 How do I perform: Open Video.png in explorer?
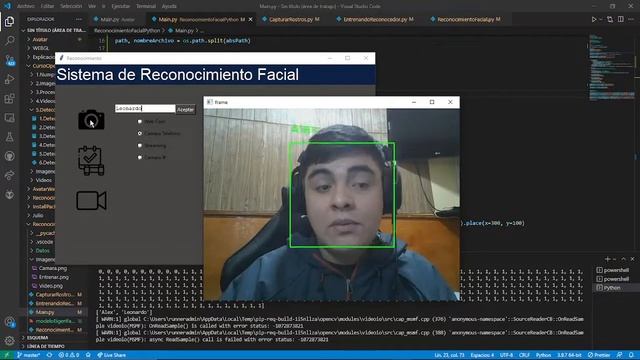click(51, 286)
